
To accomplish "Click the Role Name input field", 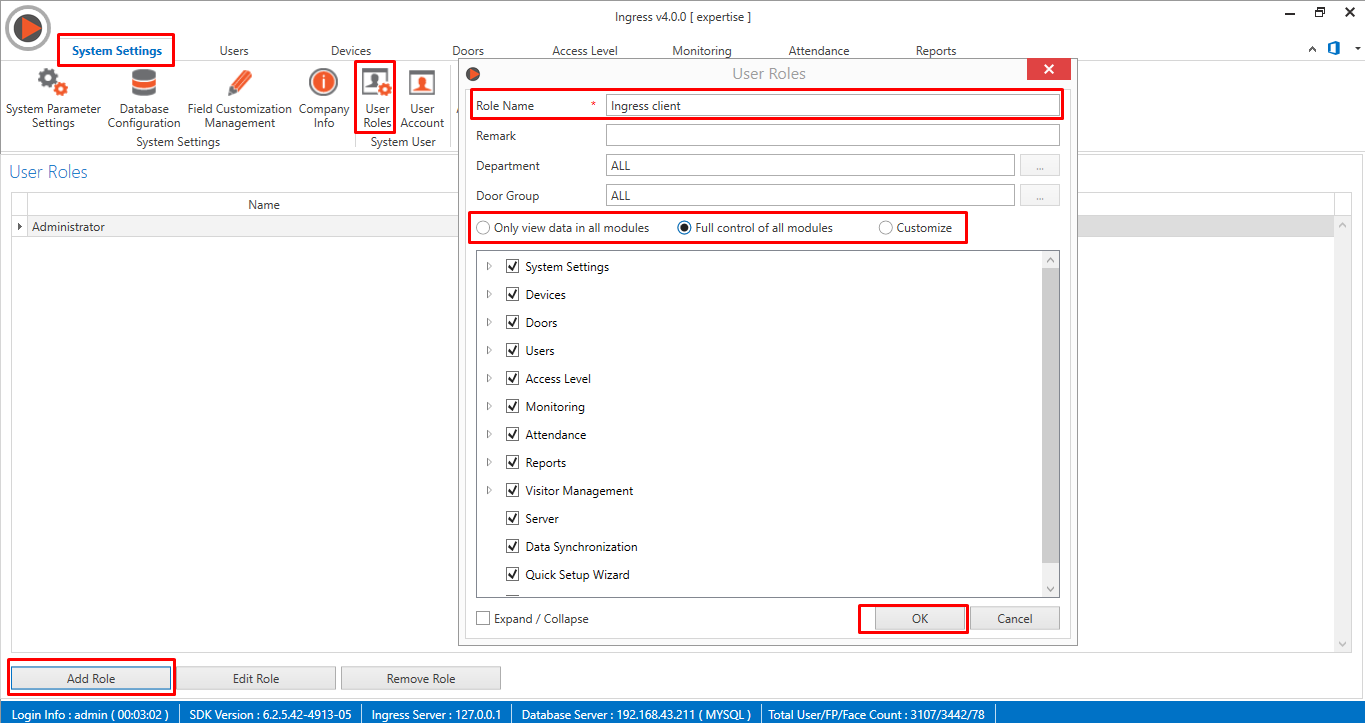I will [x=832, y=105].
